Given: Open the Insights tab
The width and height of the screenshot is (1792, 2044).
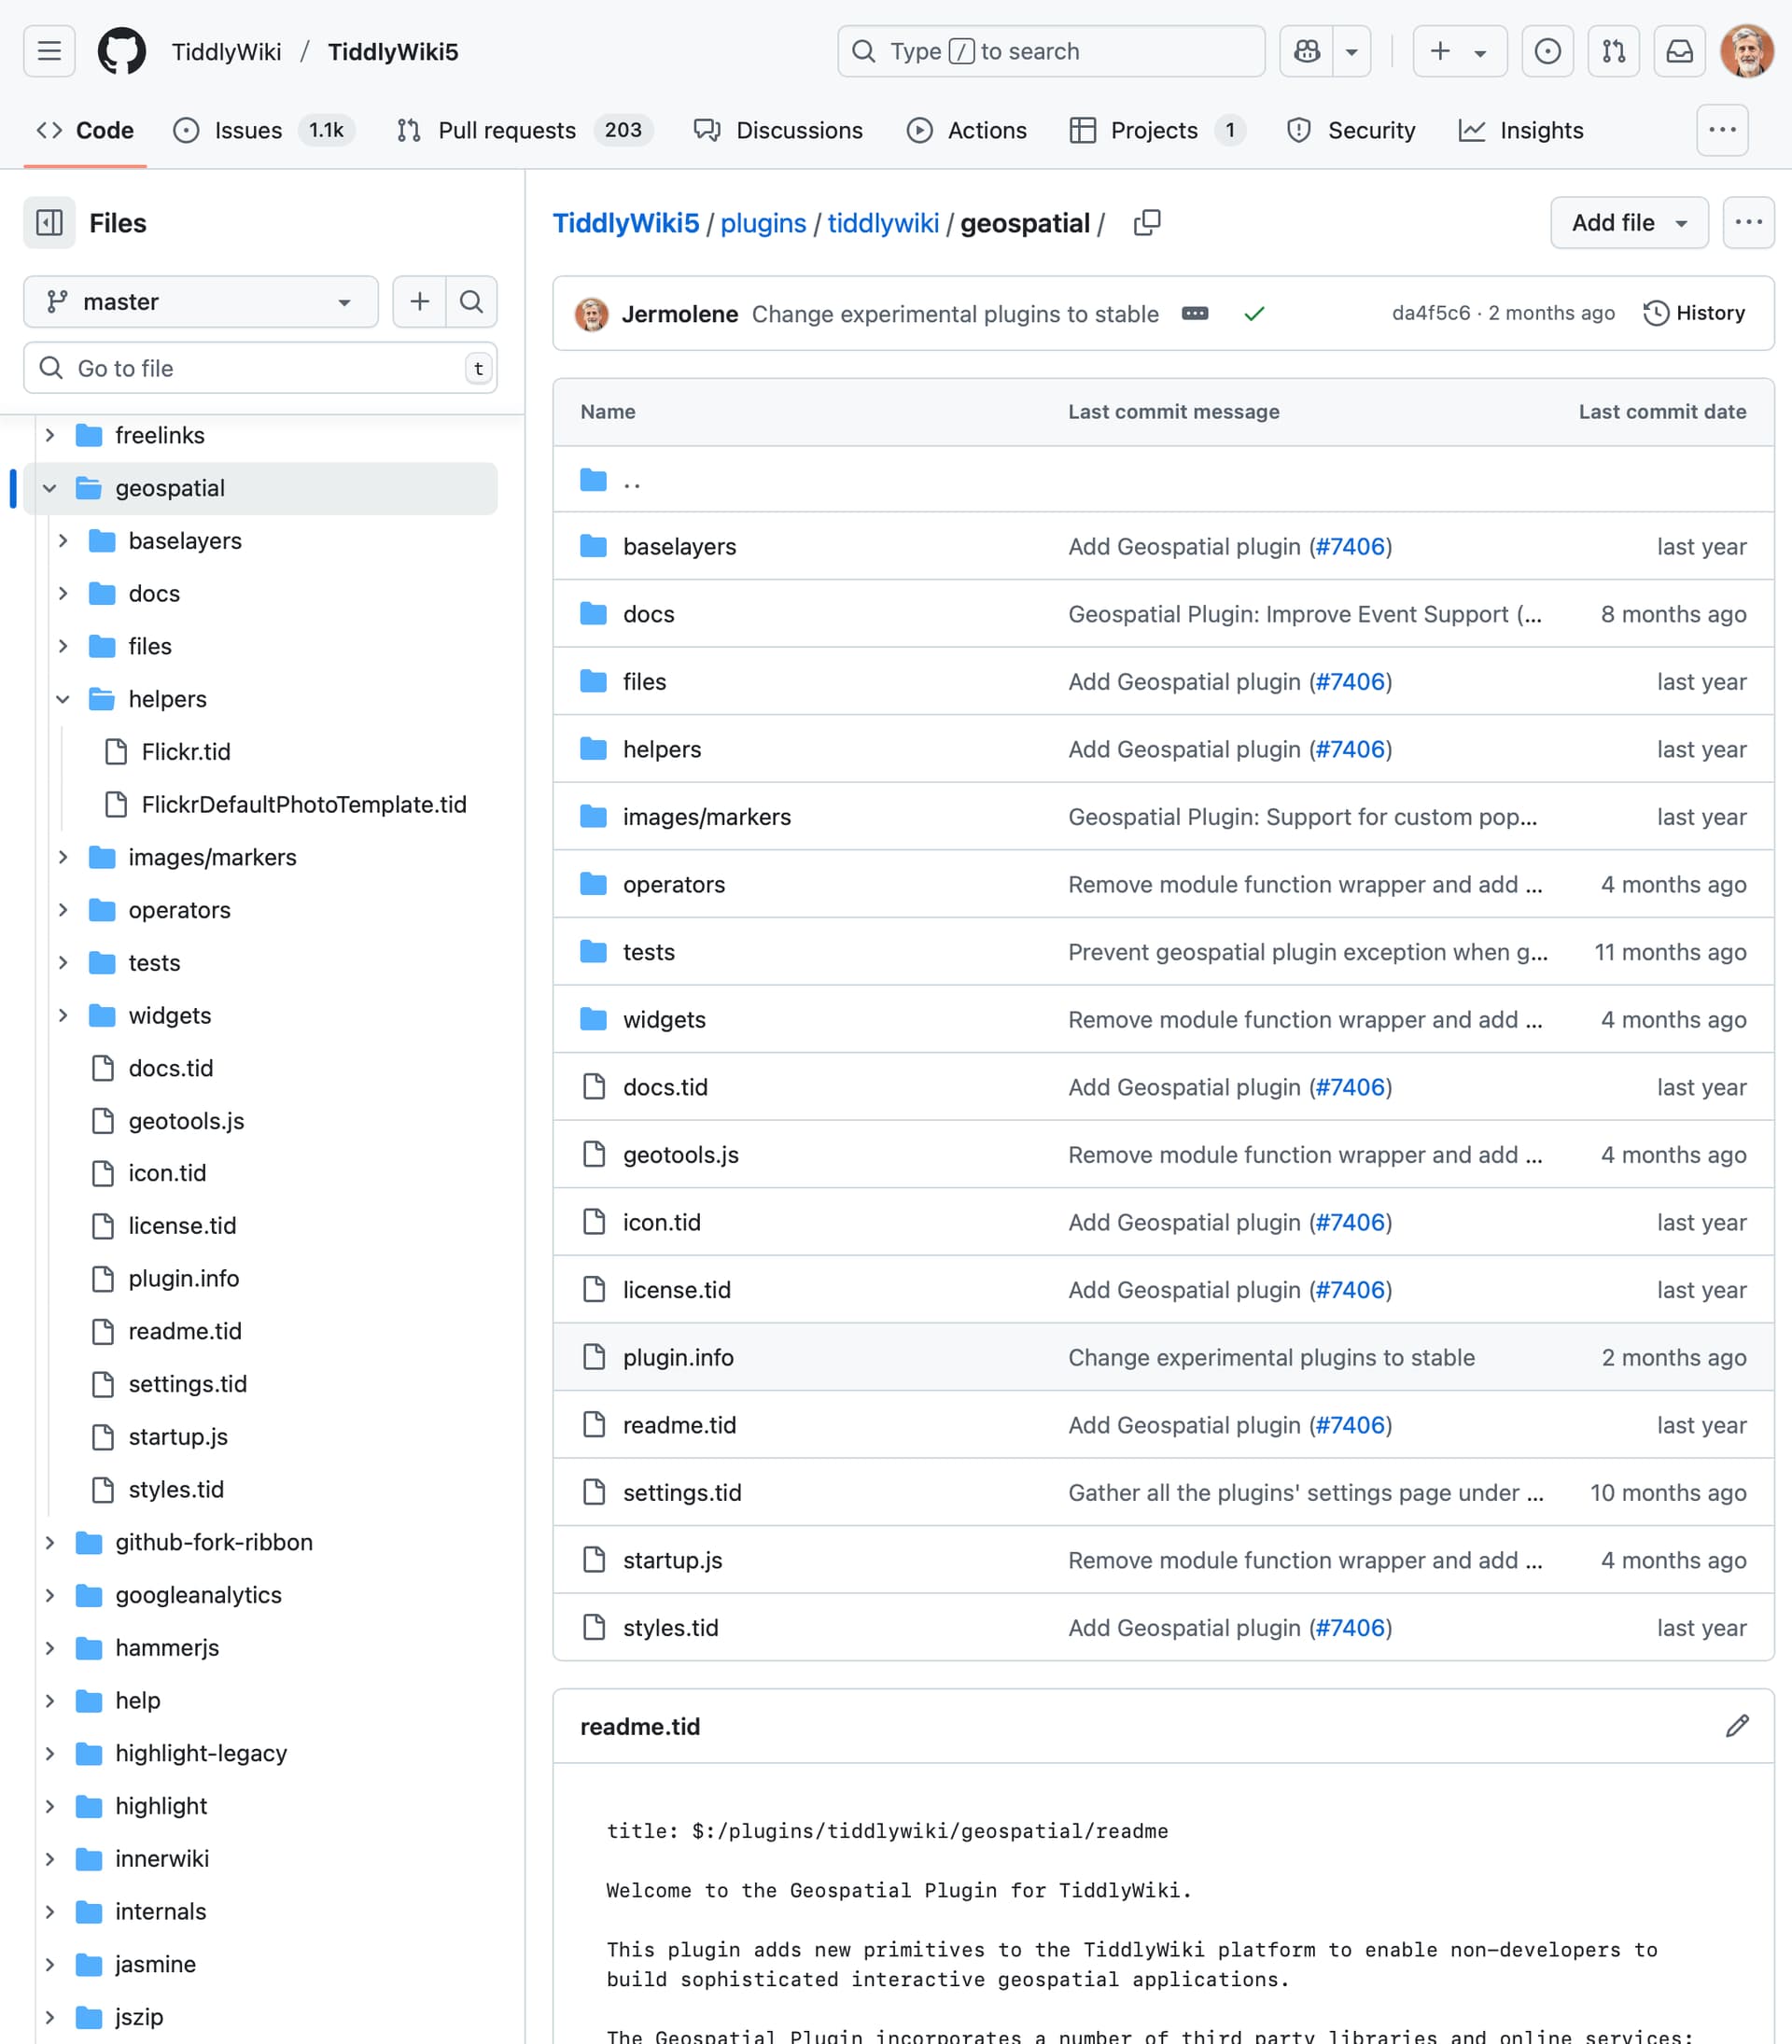Looking at the screenshot, I should [1521, 130].
